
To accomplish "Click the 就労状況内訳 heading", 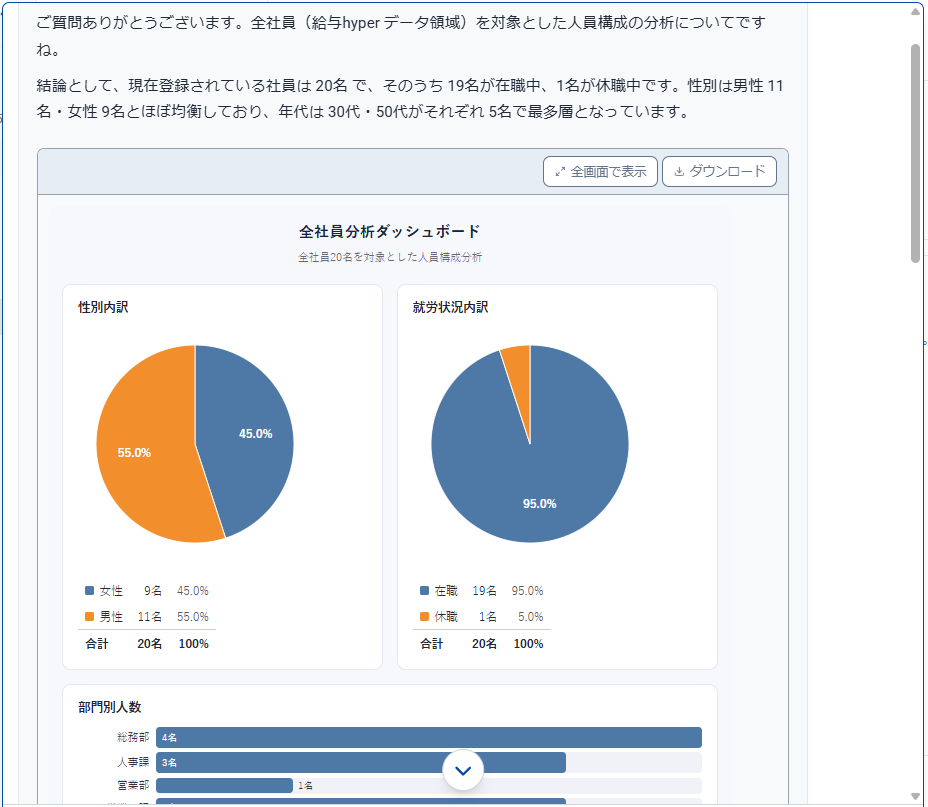I will coord(450,307).
